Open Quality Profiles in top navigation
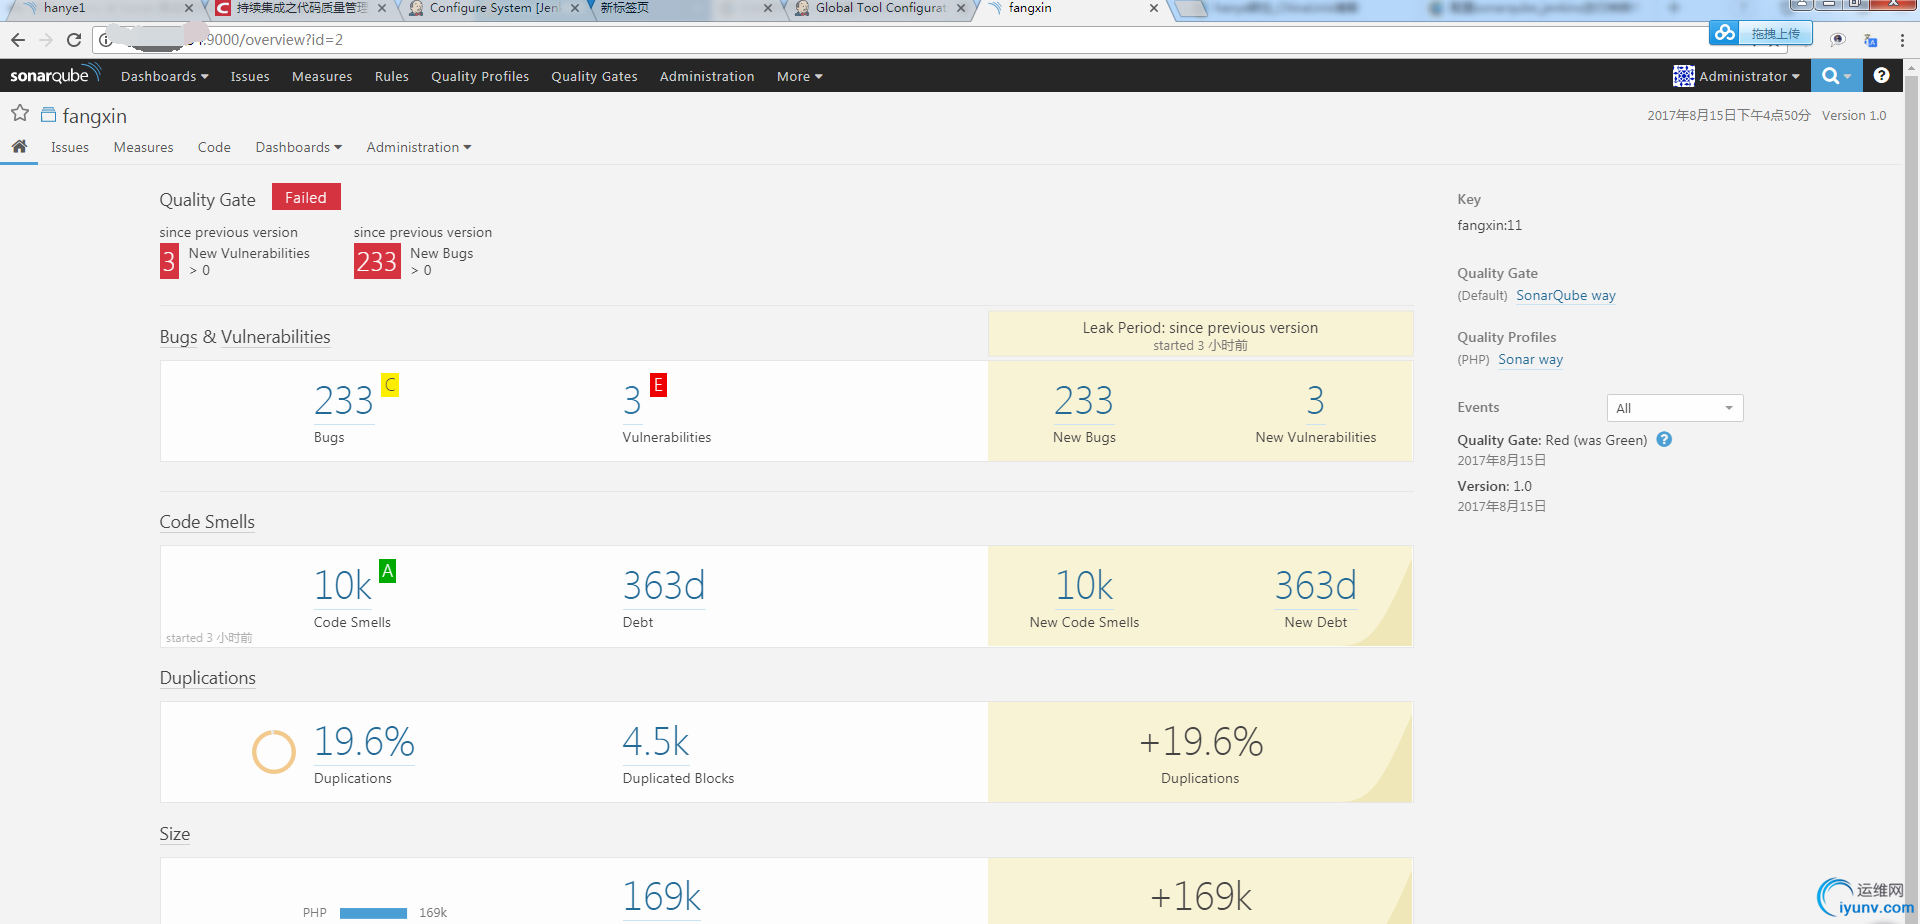The height and width of the screenshot is (924, 1920). pos(480,76)
